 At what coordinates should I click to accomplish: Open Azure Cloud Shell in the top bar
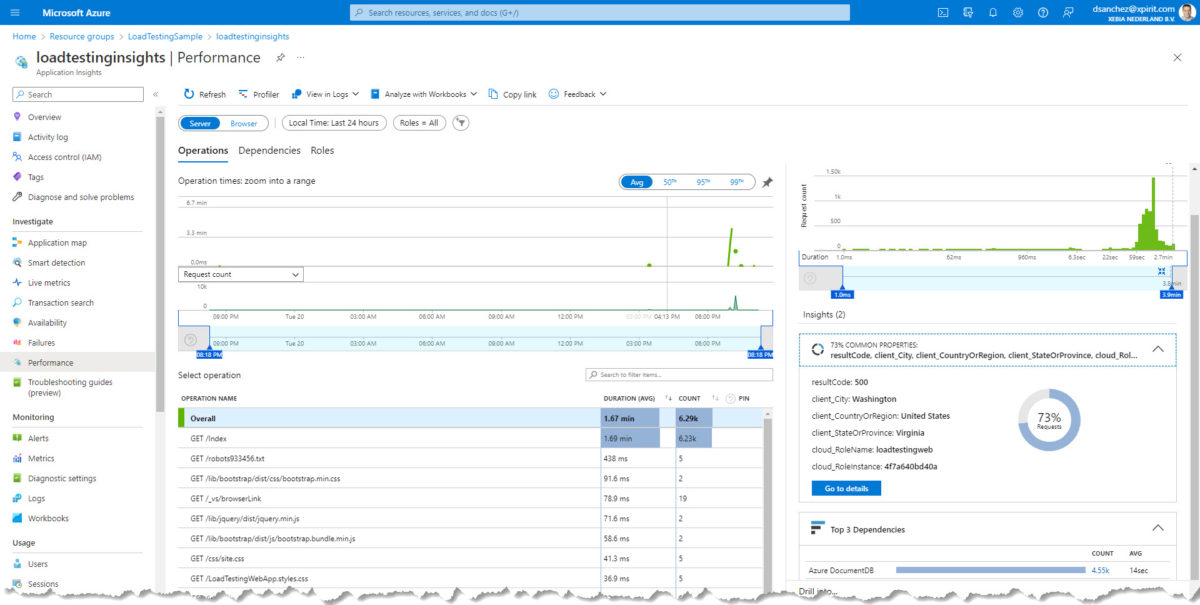pyautogui.click(x=942, y=12)
